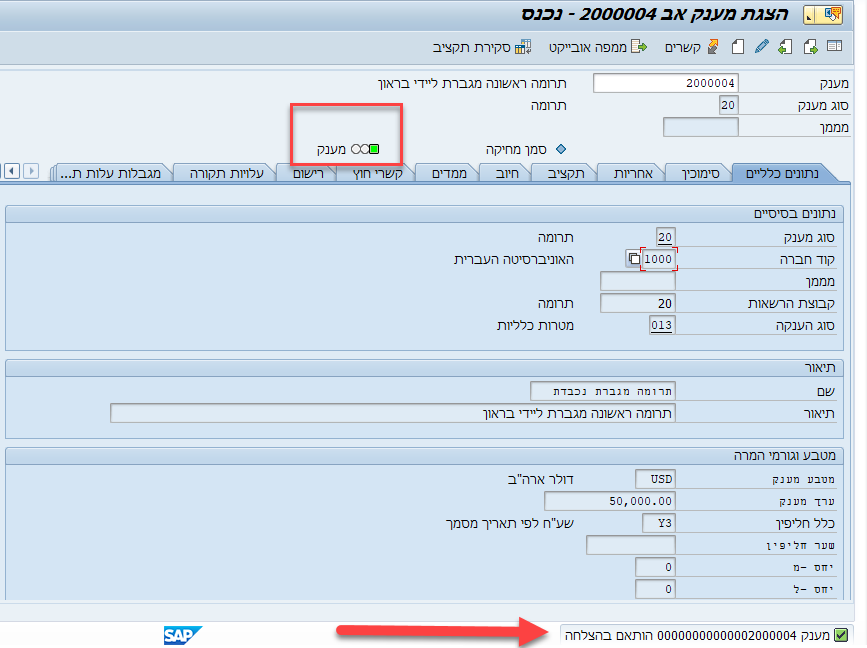This screenshot has width=867, height=648.
Task: Select the קשרי חוץ tab
Action: [x=378, y=174]
